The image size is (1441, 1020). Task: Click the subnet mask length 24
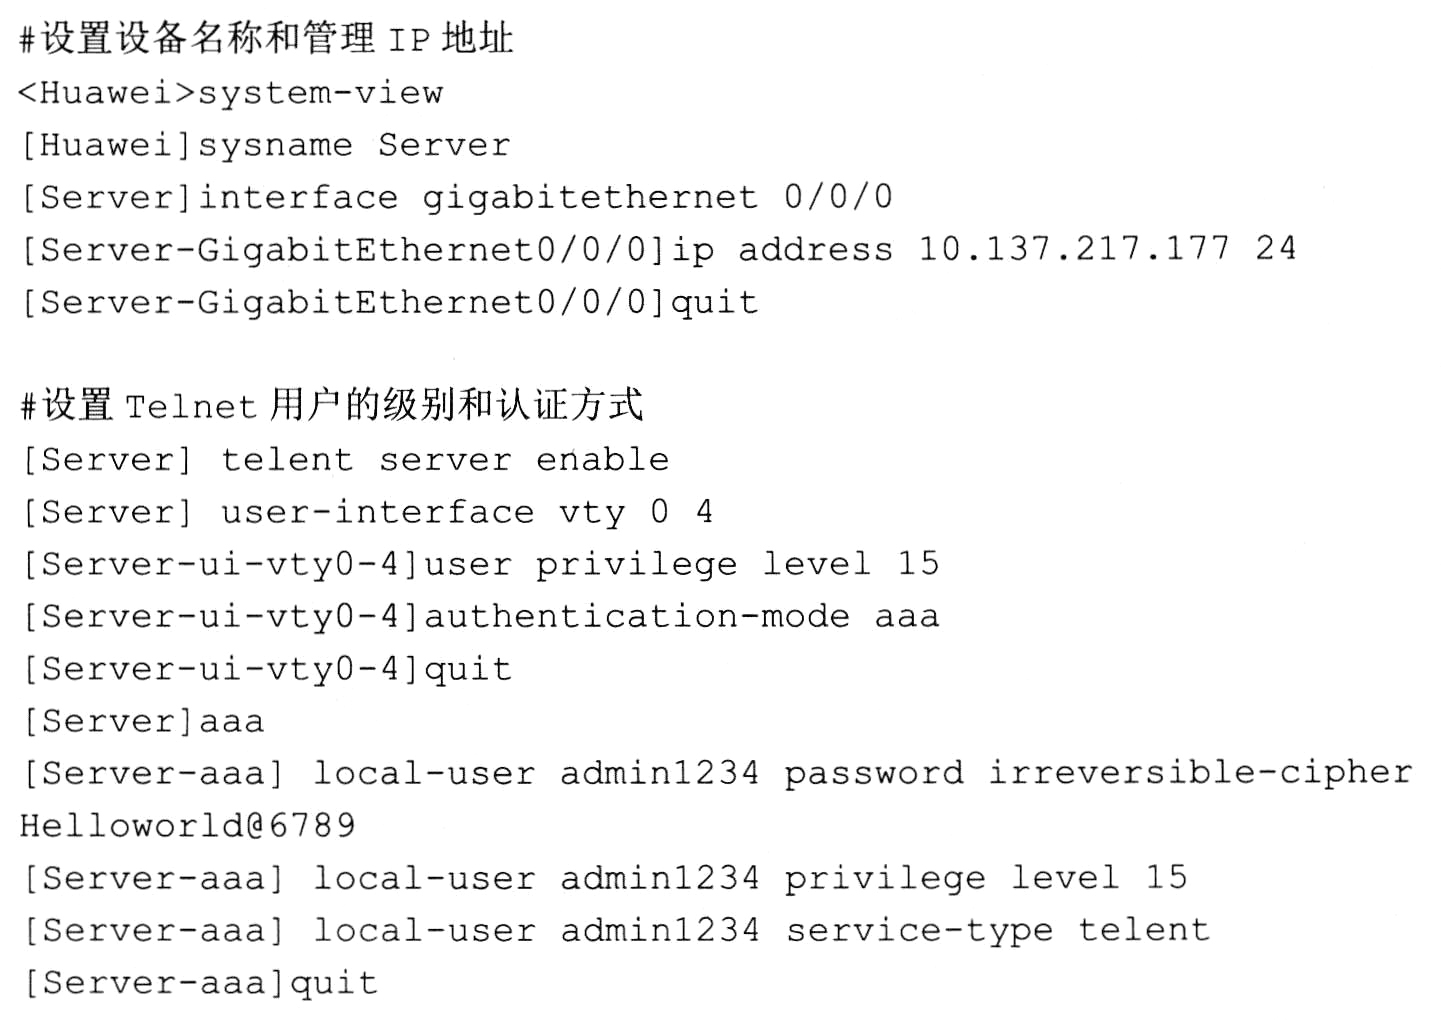tap(1275, 249)
